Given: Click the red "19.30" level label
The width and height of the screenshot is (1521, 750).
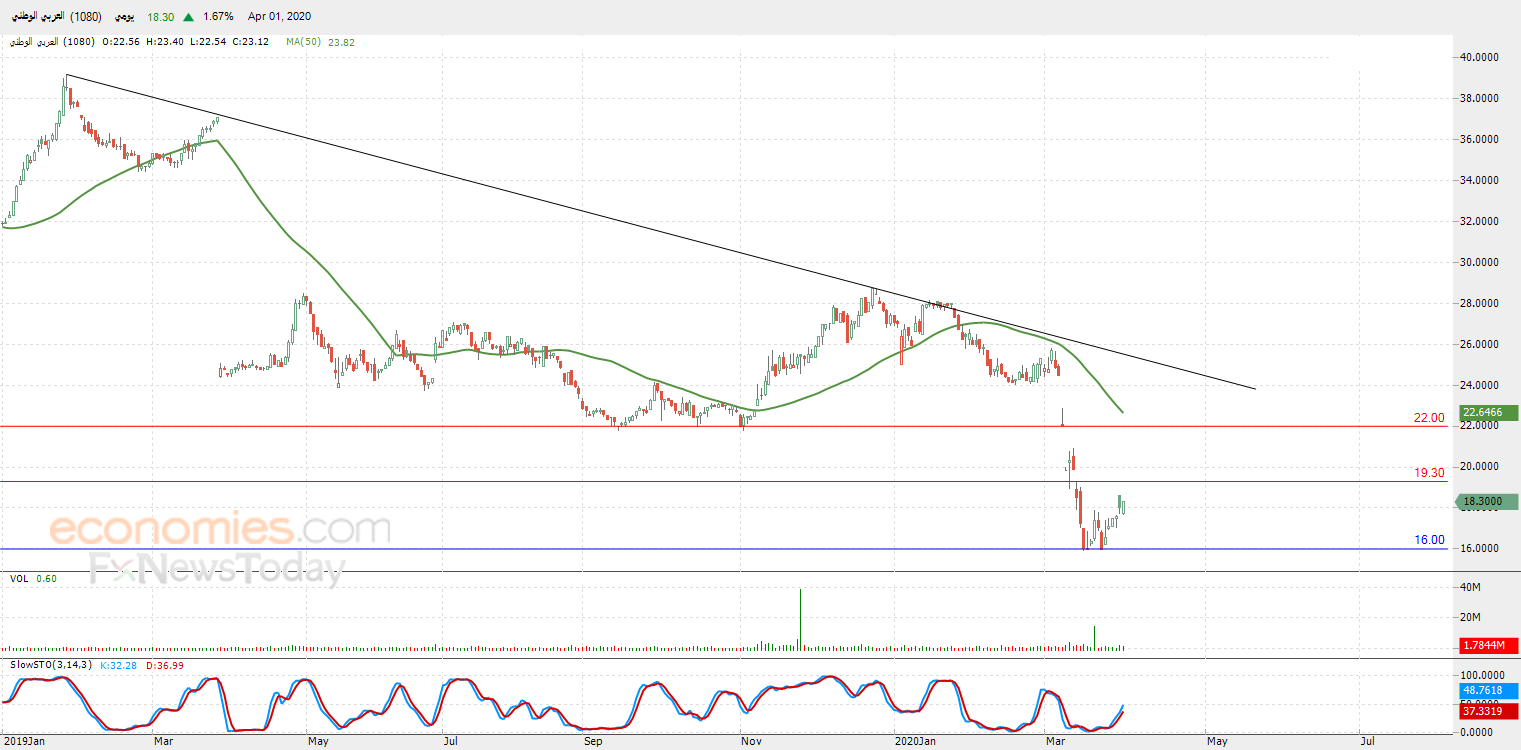Looking at the screenshot, I should (1429, 473).
